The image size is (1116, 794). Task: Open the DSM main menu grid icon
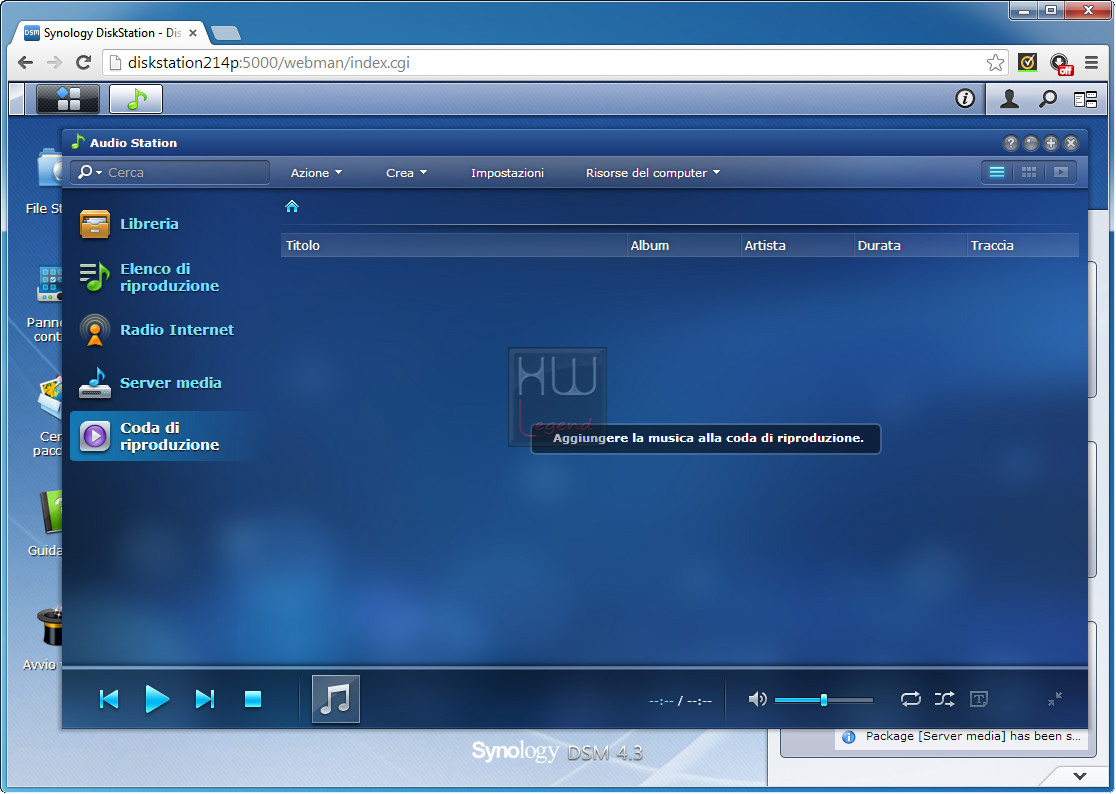[x=68, y=99]
